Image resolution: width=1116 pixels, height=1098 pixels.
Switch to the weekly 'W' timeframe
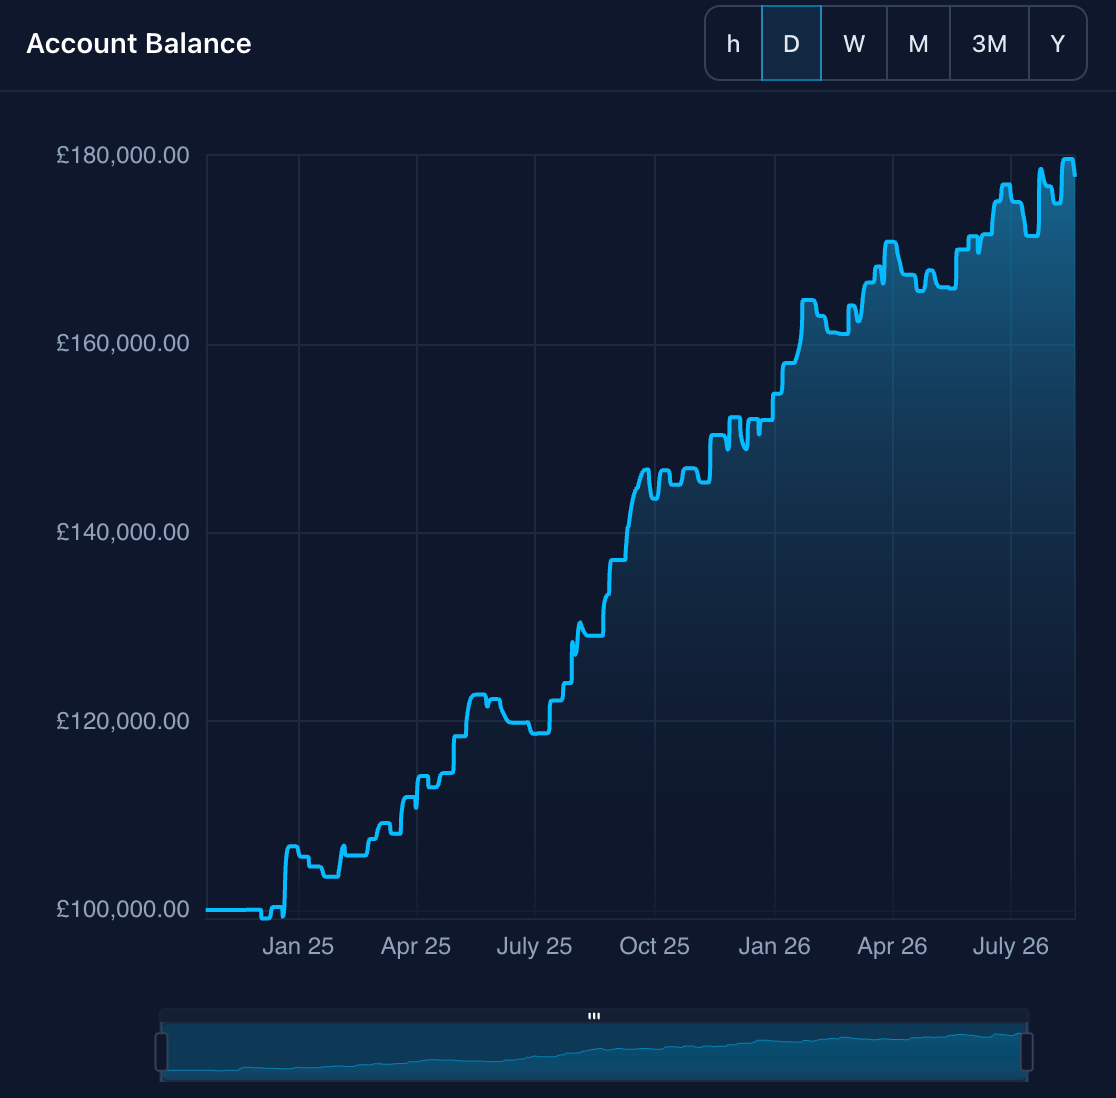pyautogui.click(x=854, y=43)
